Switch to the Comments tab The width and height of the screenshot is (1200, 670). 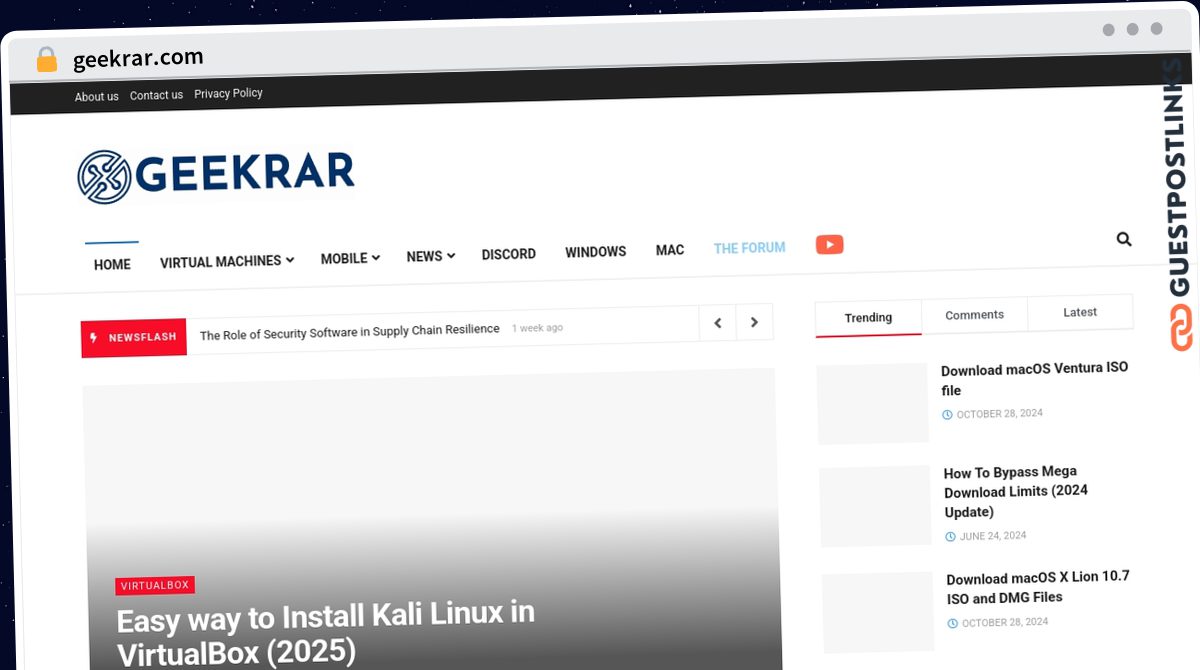pyautogui.click(x=974, y=314)
